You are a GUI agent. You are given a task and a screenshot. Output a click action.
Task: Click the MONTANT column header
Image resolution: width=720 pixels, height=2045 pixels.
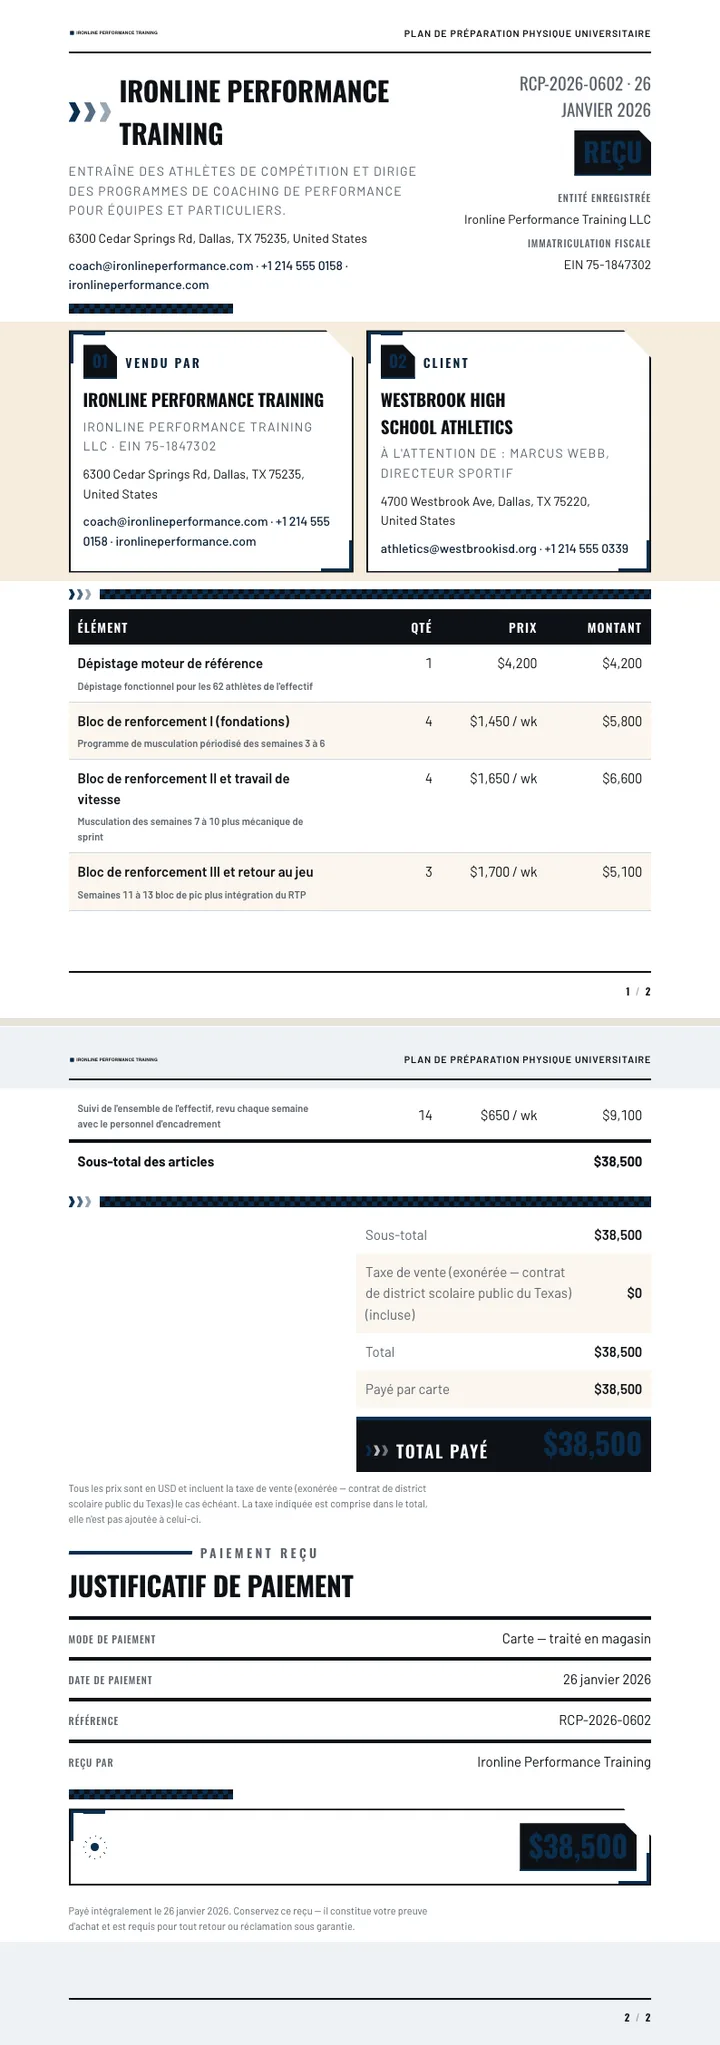614,628
